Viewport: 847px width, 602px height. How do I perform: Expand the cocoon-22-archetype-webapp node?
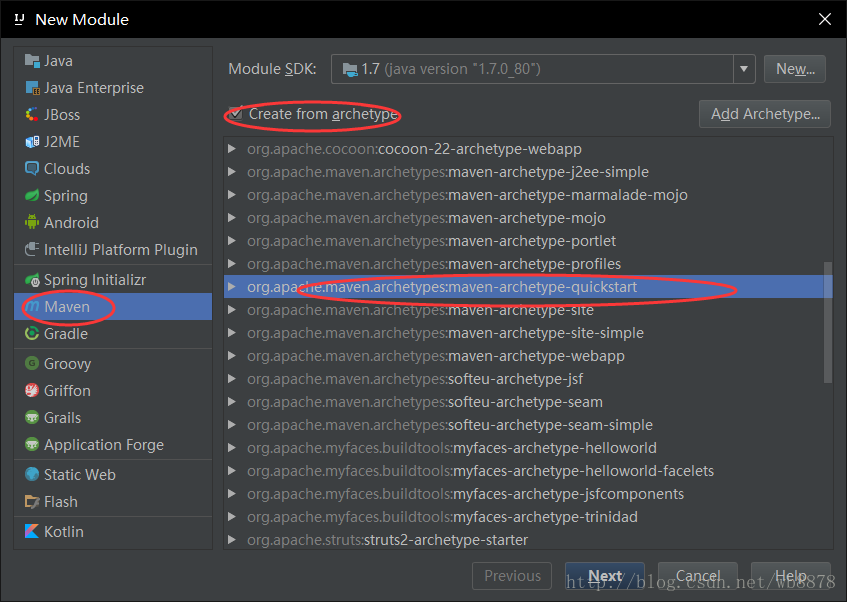pos(232,149)
